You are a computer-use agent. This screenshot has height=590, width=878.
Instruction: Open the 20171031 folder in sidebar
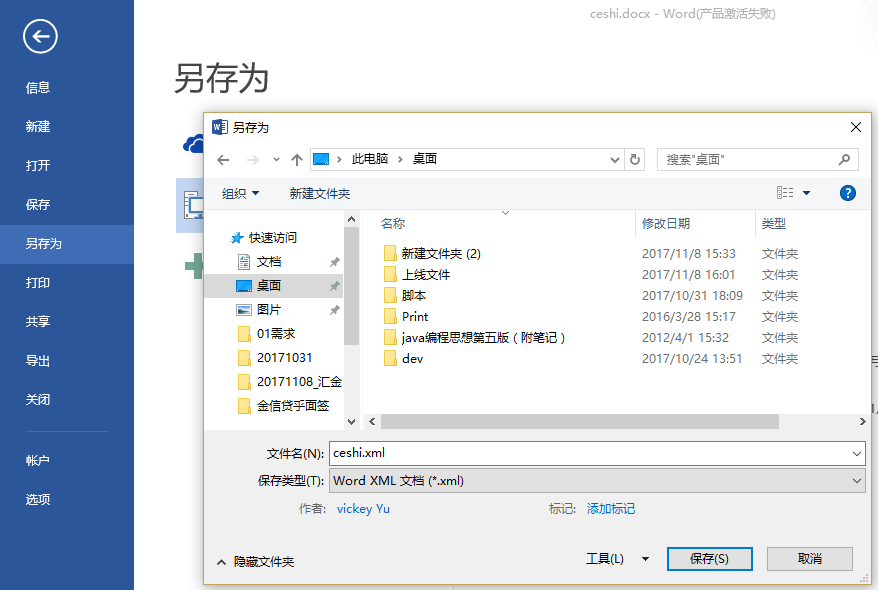[x=275, y=358]
